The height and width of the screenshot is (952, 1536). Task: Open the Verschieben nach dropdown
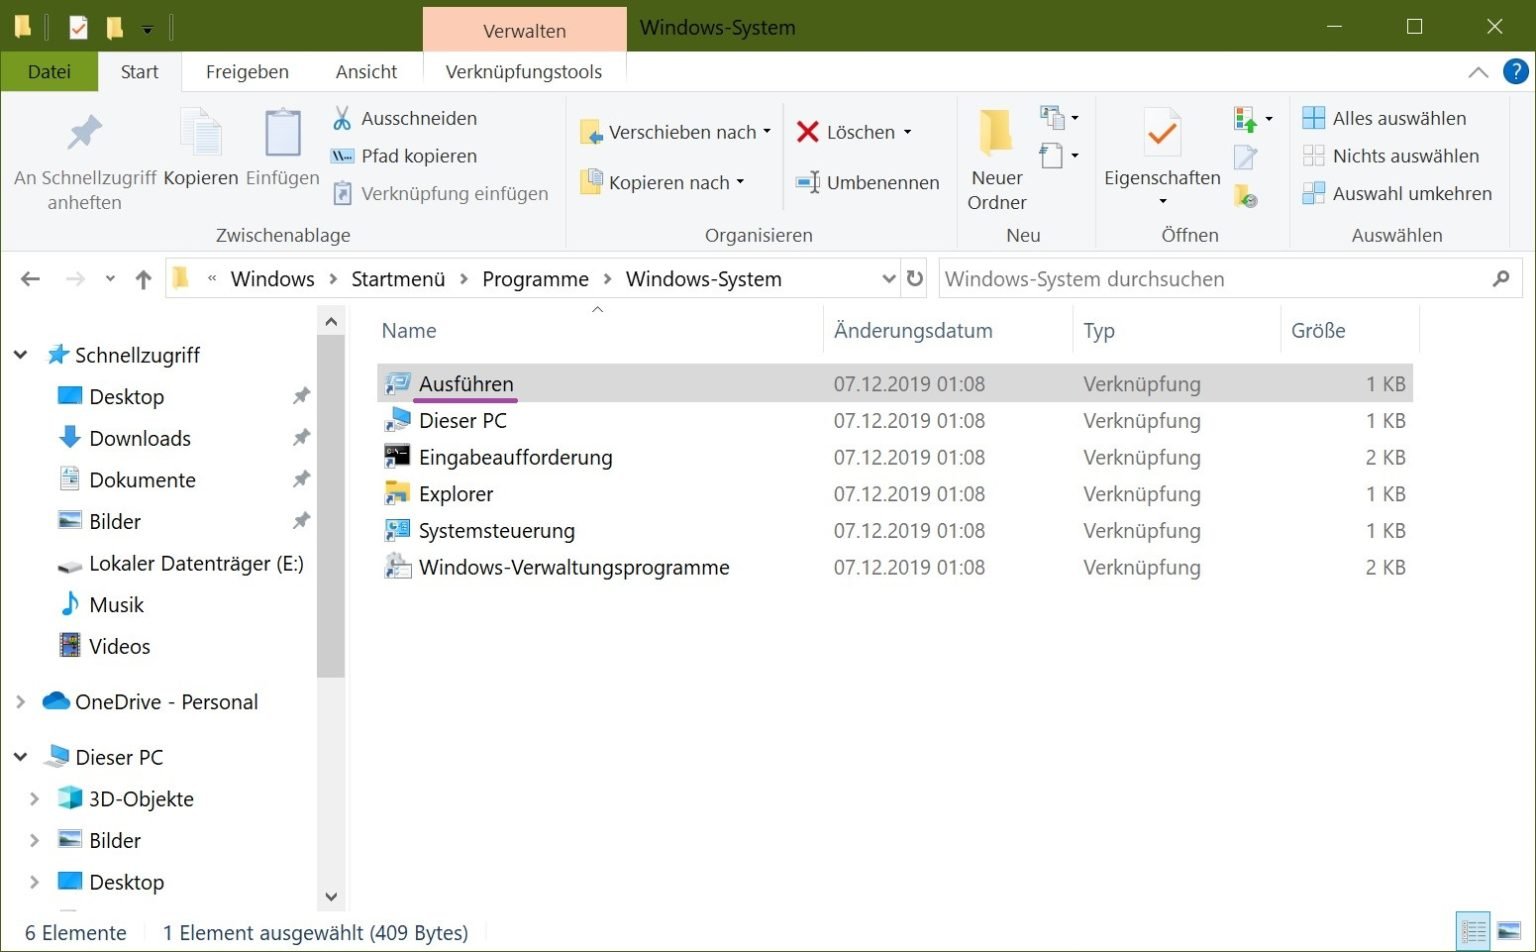(x=766, y=131)
